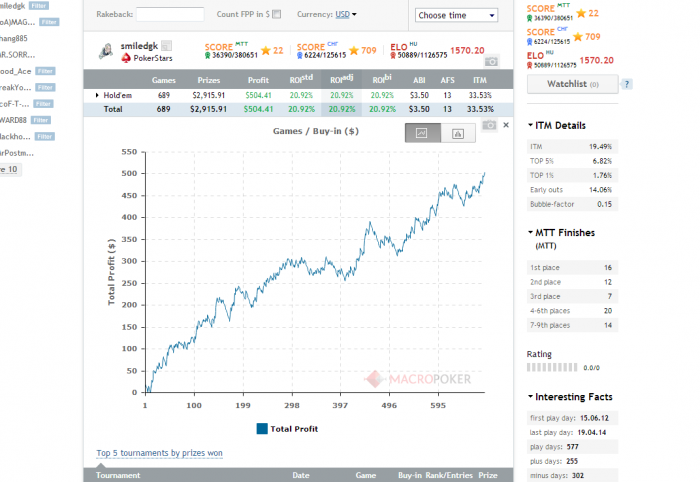The image size is (700, 482).
Task: Expand the Hold'em row arrow
Action: 97,95
